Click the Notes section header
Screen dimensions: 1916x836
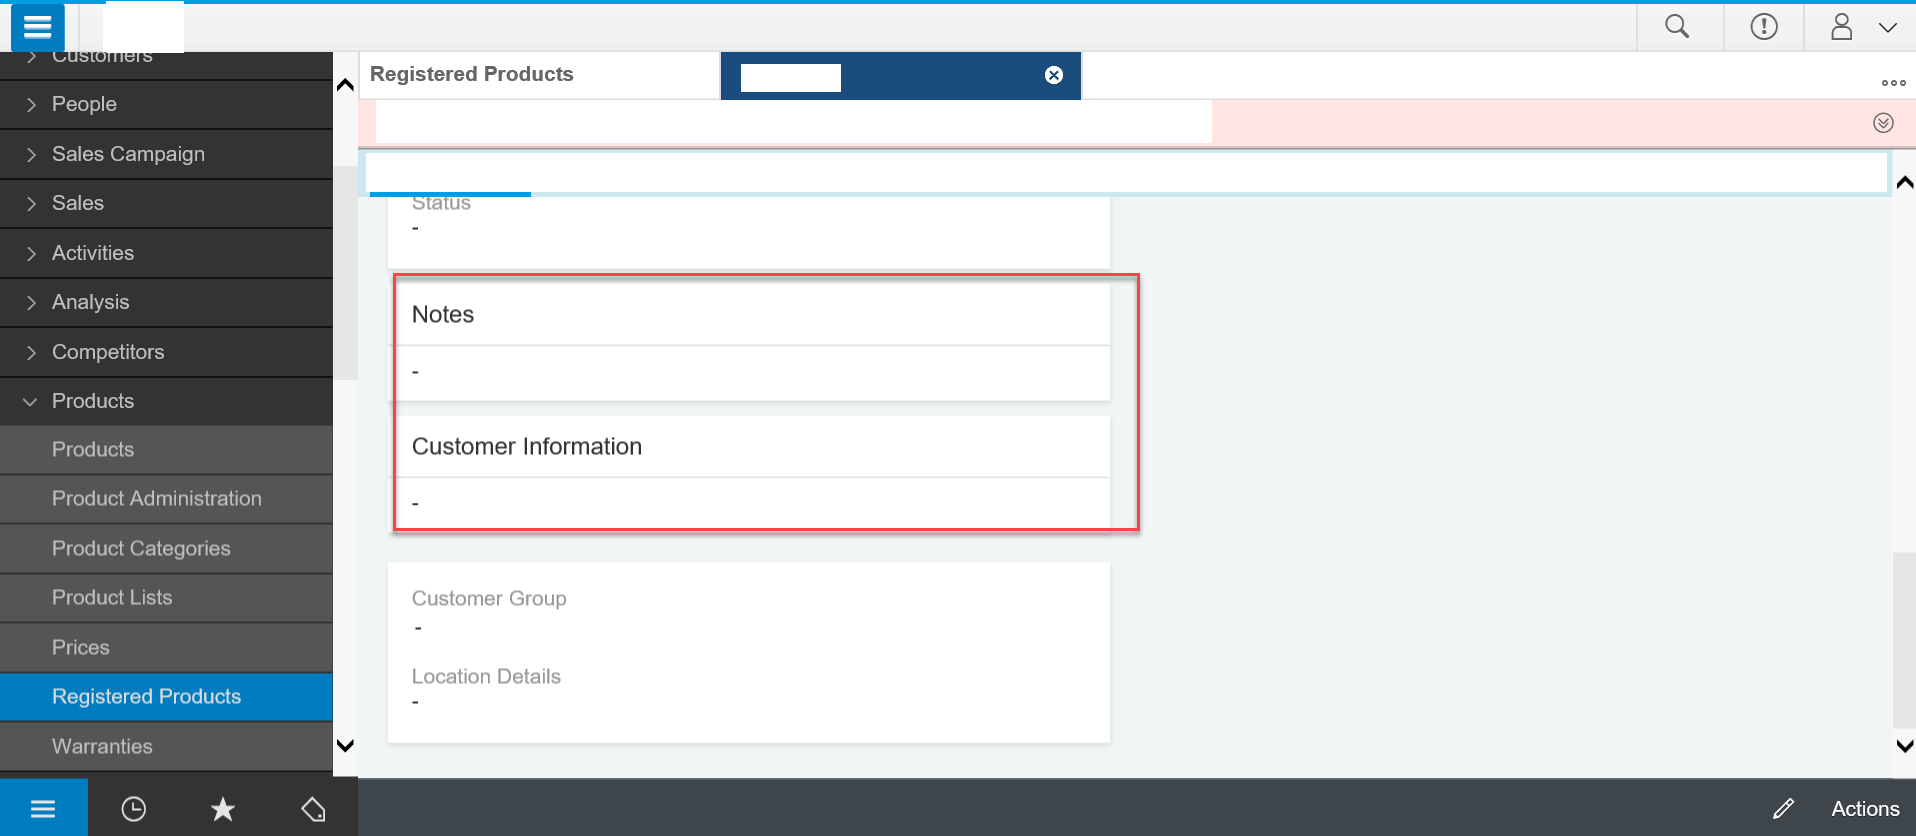click(x=443, y=314)
